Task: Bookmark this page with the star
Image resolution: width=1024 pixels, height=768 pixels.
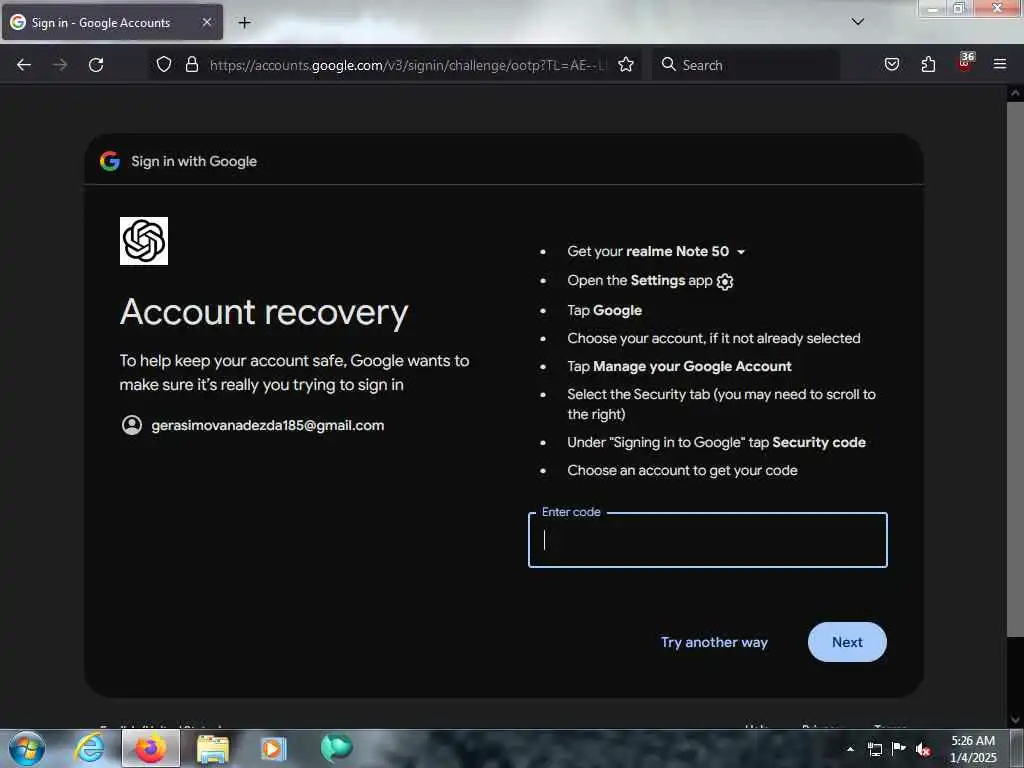Action: point(626,65)
